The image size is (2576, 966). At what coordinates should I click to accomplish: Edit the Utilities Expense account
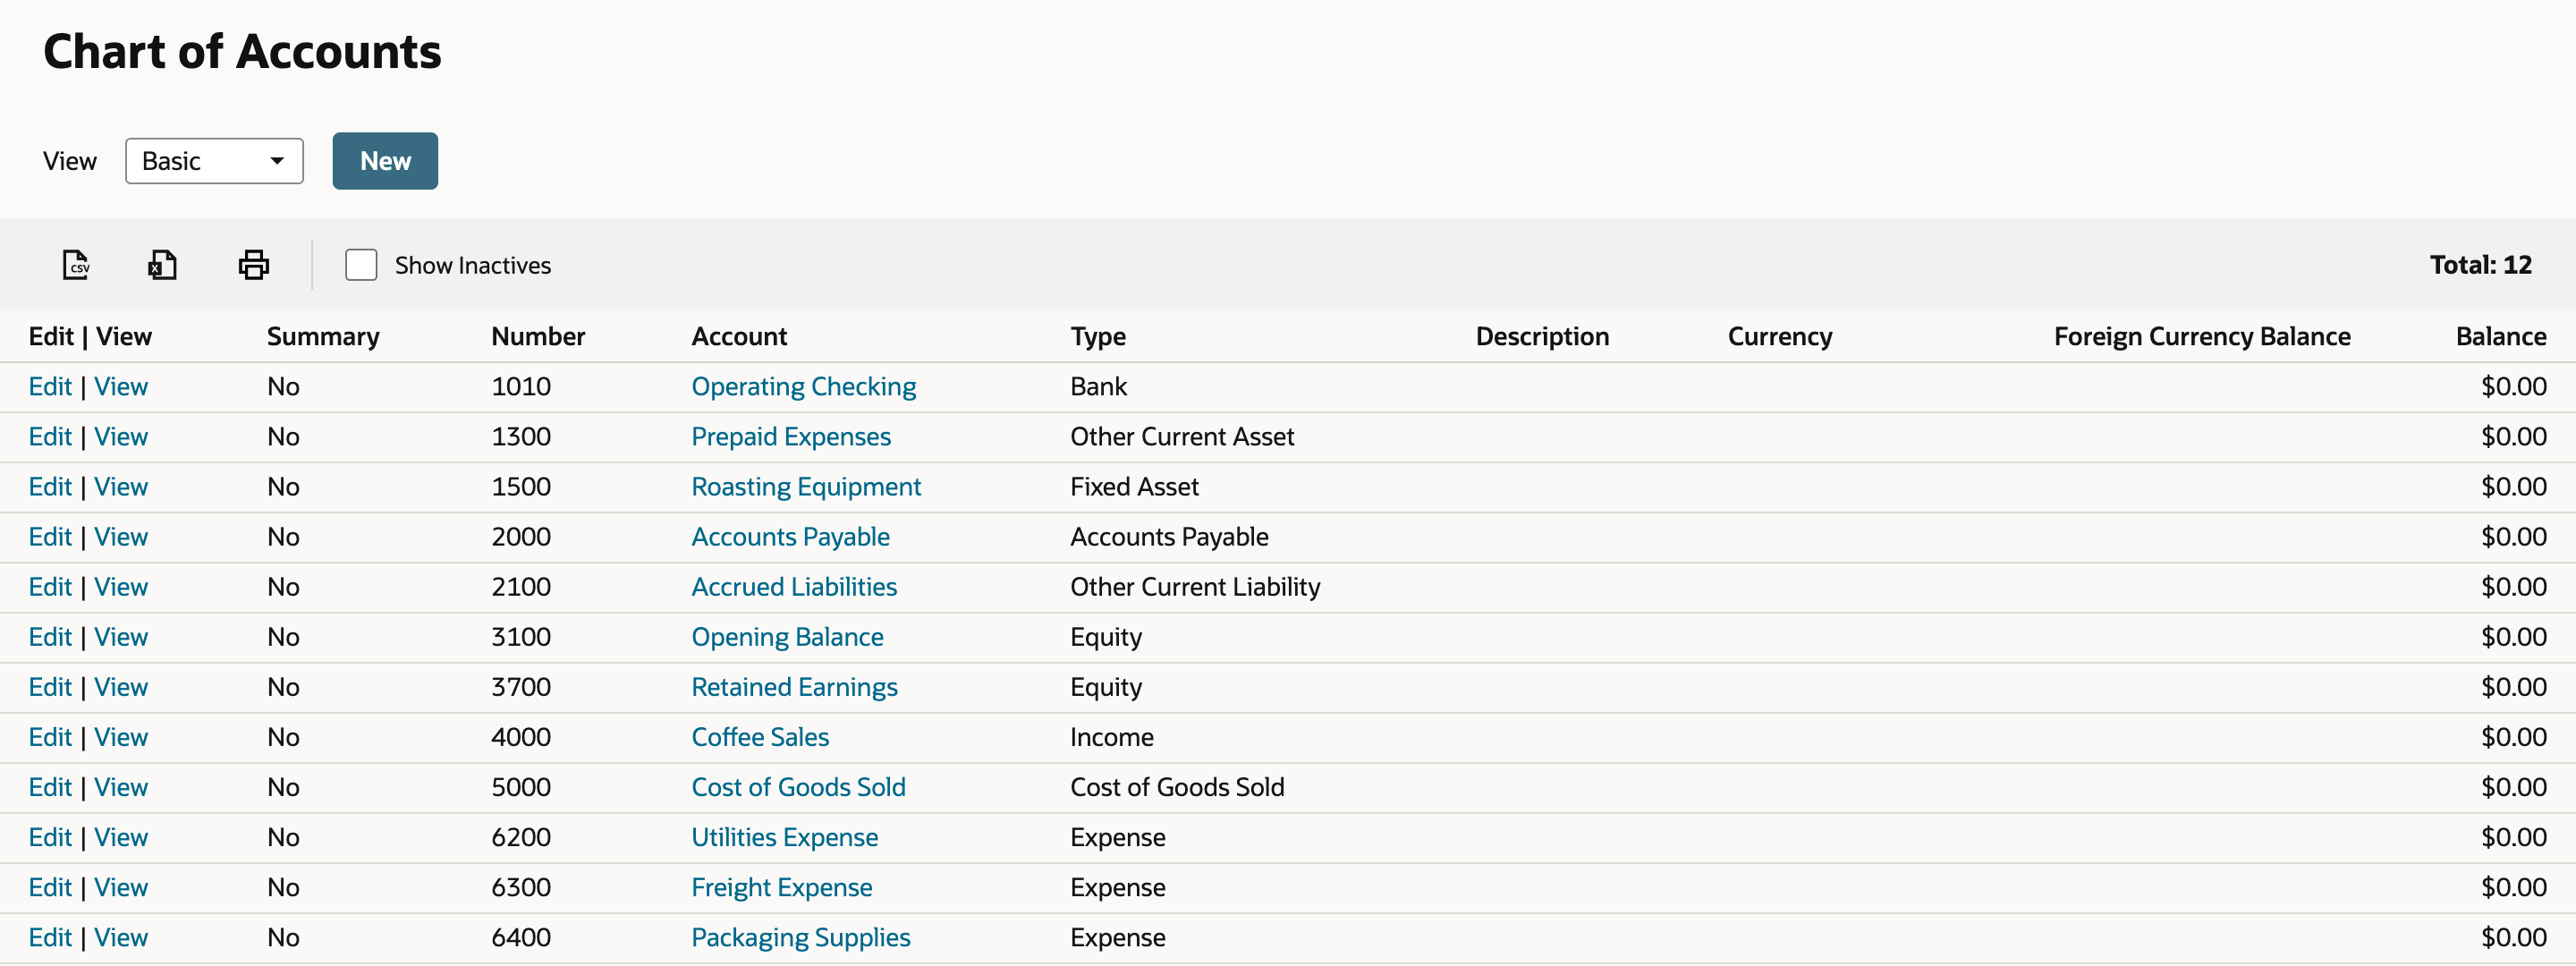[50, 837]
